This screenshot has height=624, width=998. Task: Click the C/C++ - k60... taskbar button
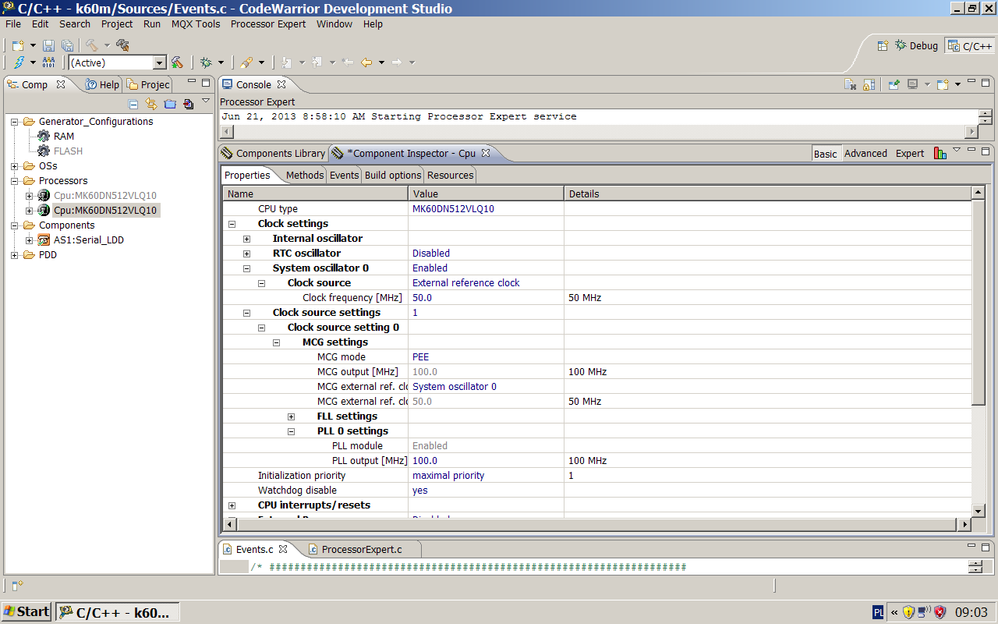(x=117, y=613)
